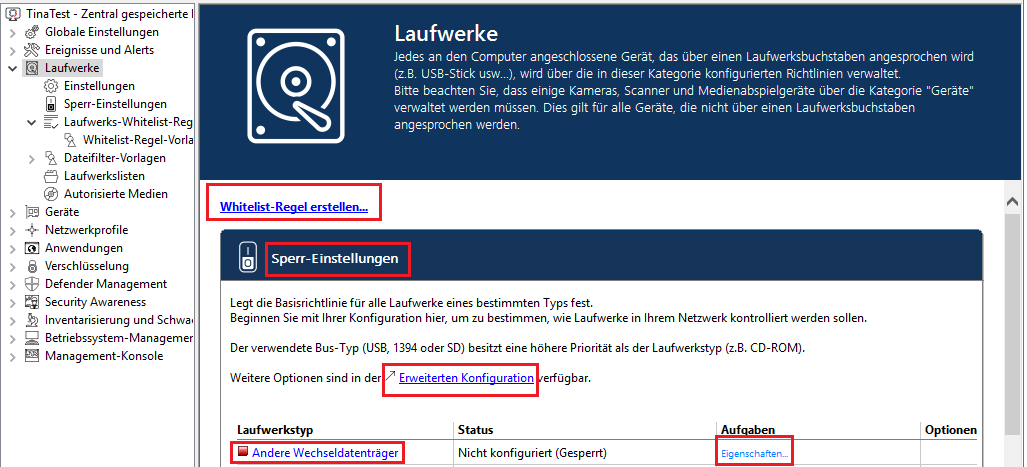Click the Ereignisse und Alerts tools icon

click(32, 50)
